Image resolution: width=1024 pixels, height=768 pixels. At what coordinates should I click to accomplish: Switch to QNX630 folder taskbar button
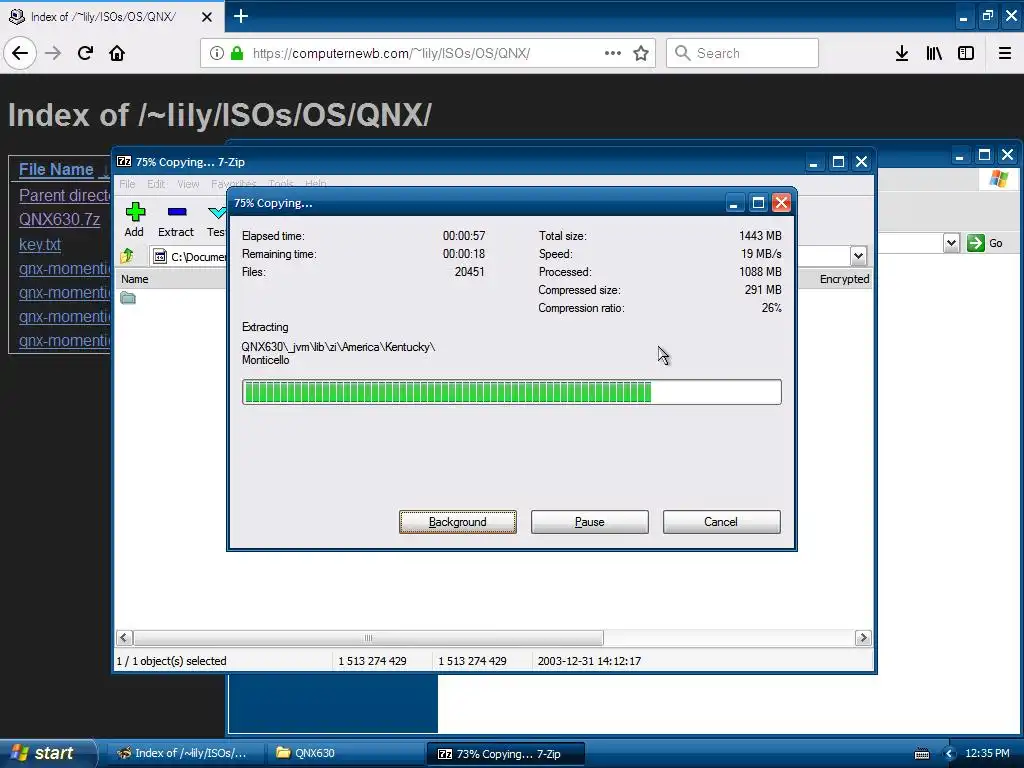tap(345, 753)
